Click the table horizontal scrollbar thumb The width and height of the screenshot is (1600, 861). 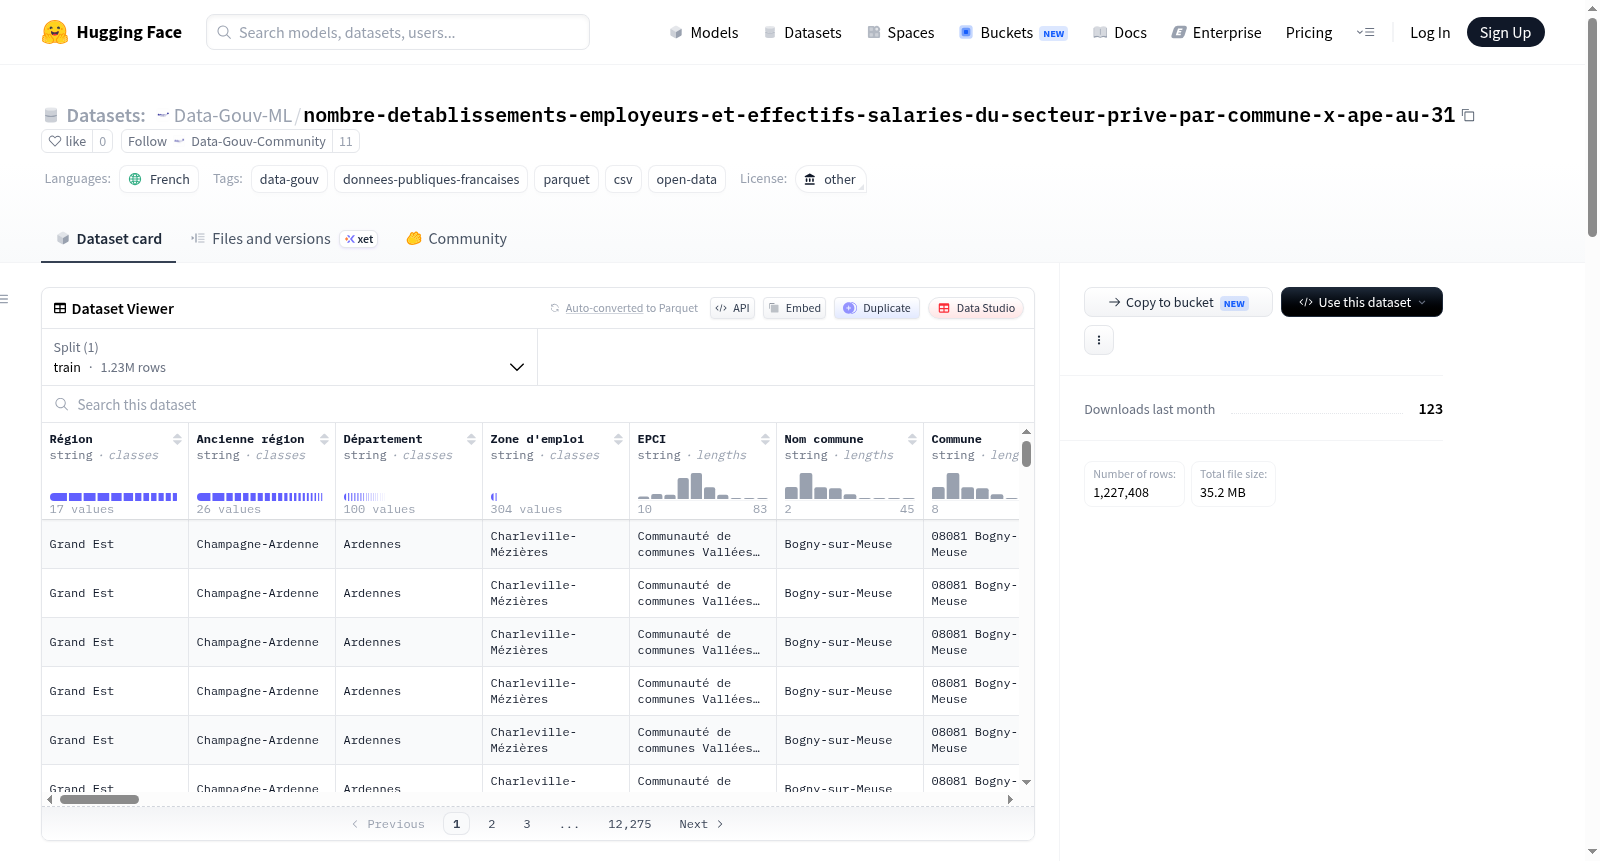click(x=99, y=799)
